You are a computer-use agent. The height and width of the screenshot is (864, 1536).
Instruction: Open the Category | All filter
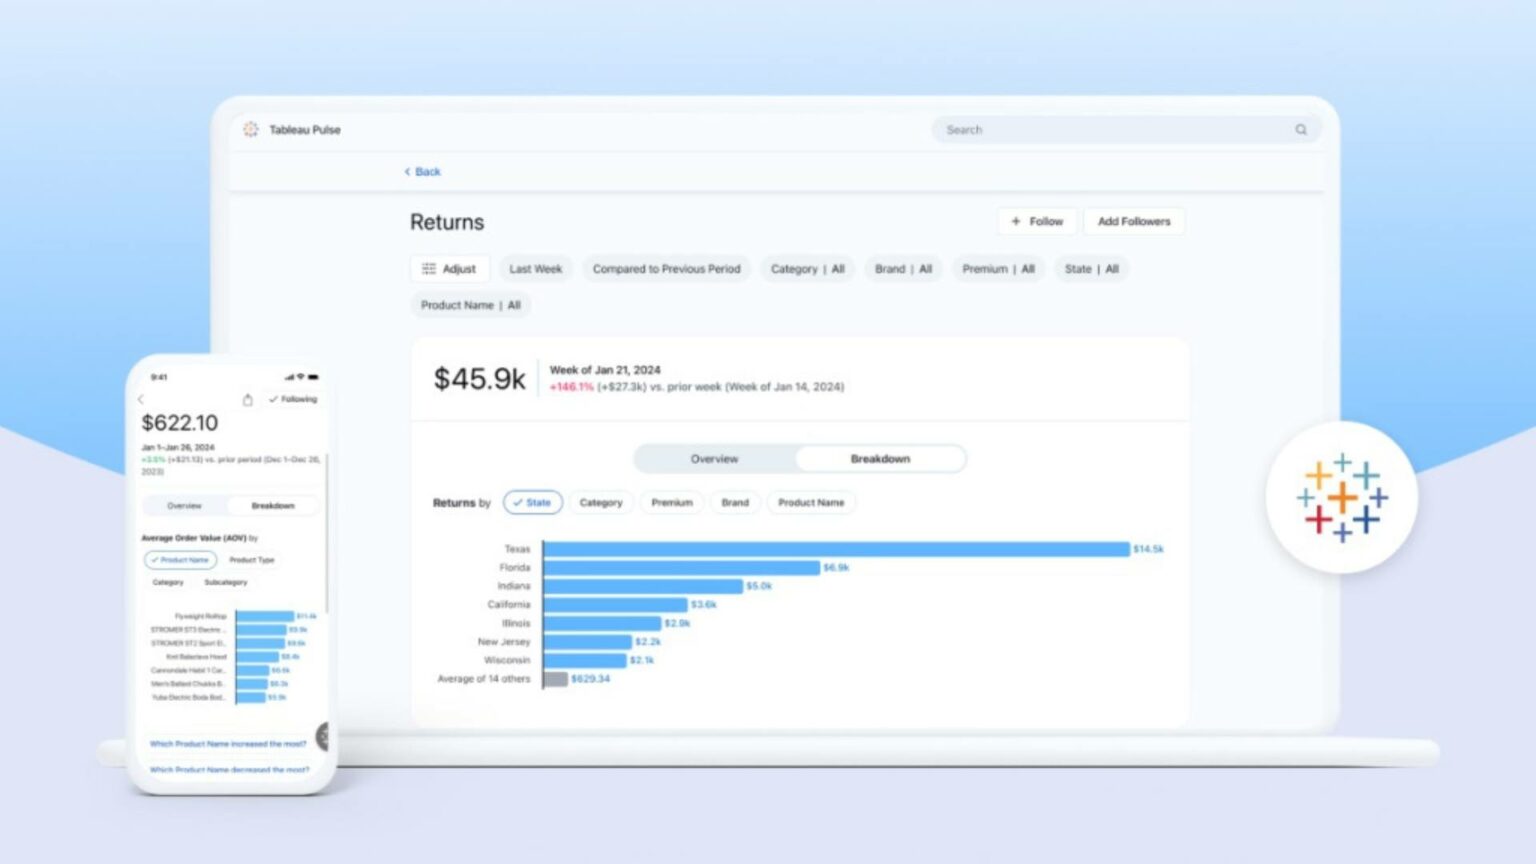(806, 268)
